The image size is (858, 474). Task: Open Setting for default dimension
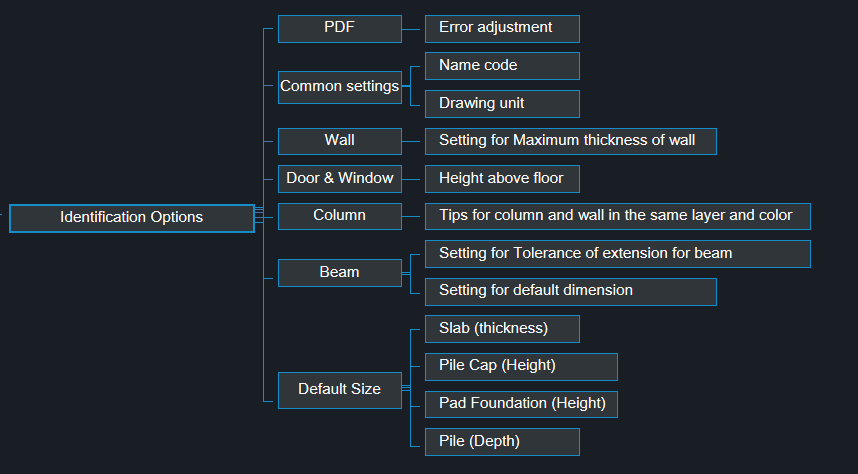(570, 291)
